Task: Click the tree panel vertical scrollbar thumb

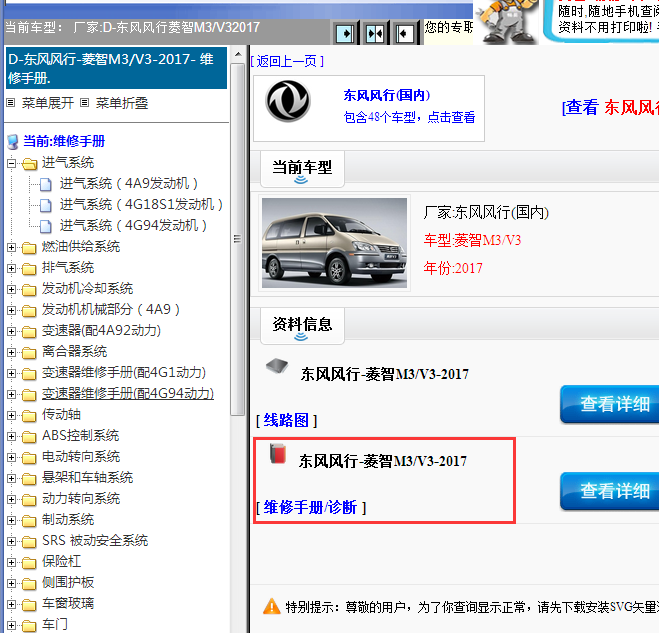Action: tap(238, 240)
